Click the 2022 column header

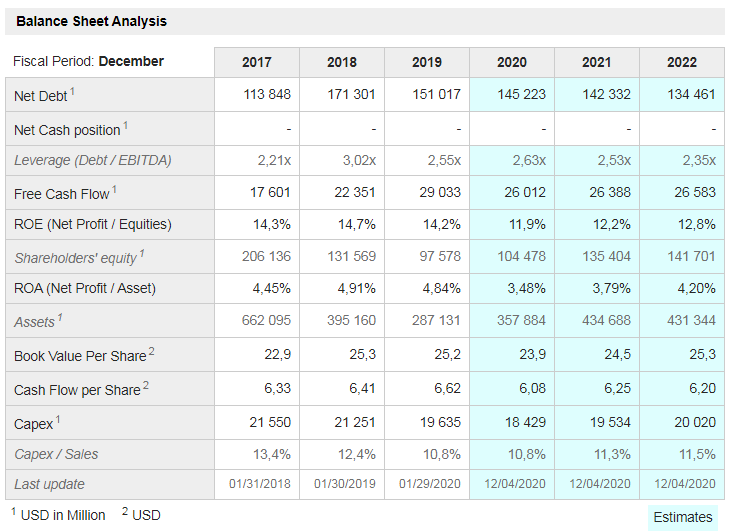pyautogui.click(x=682, y=62)
